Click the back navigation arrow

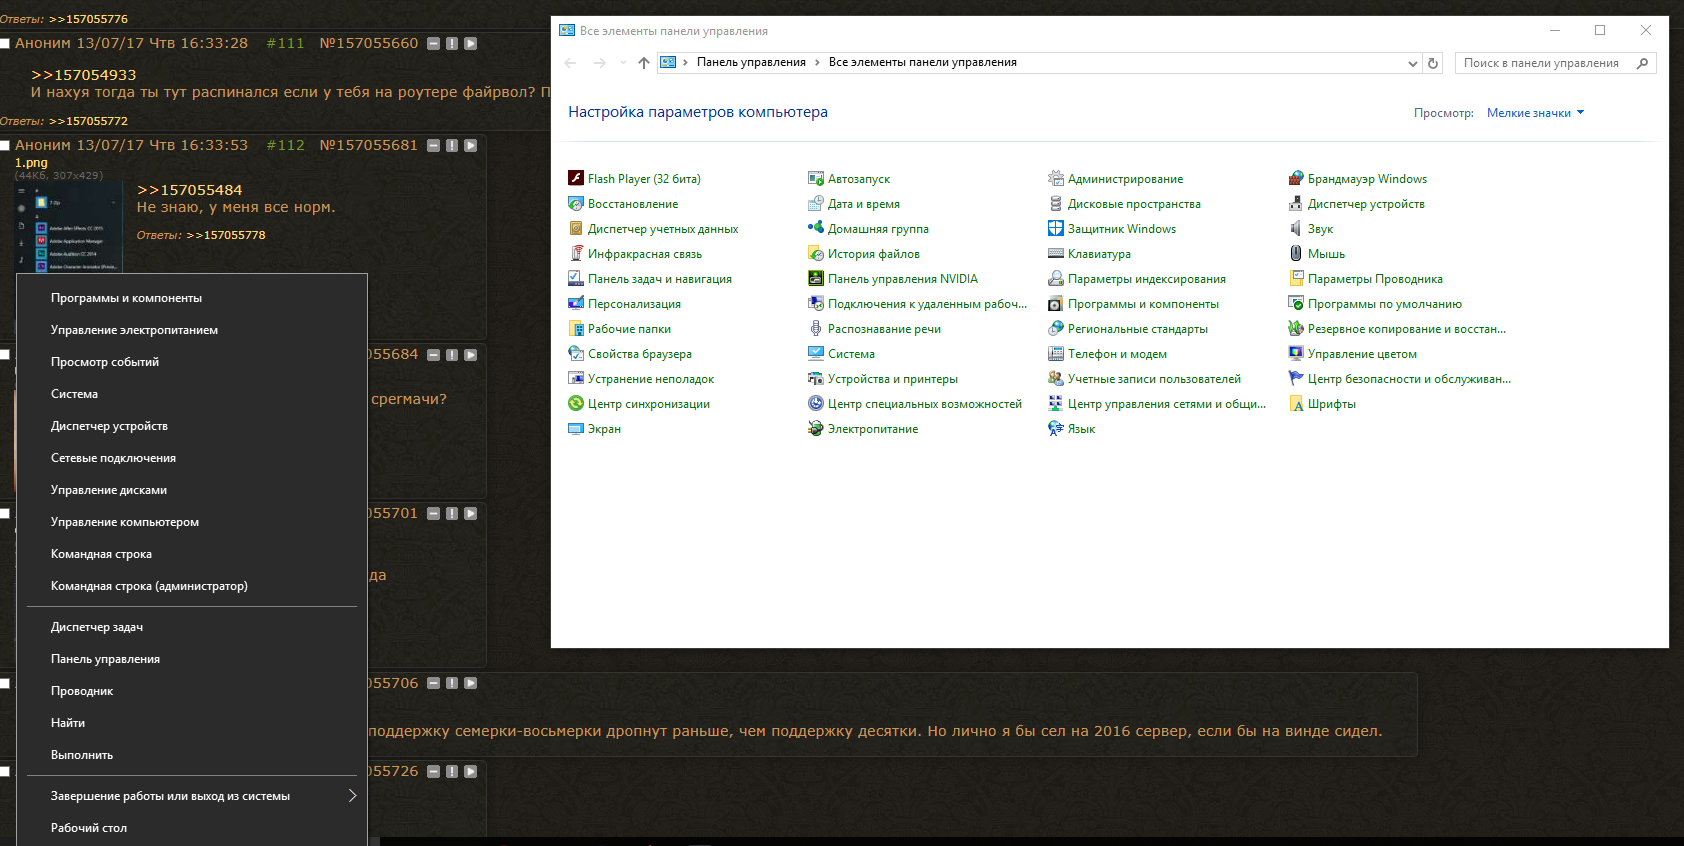[x=571, y=63]
